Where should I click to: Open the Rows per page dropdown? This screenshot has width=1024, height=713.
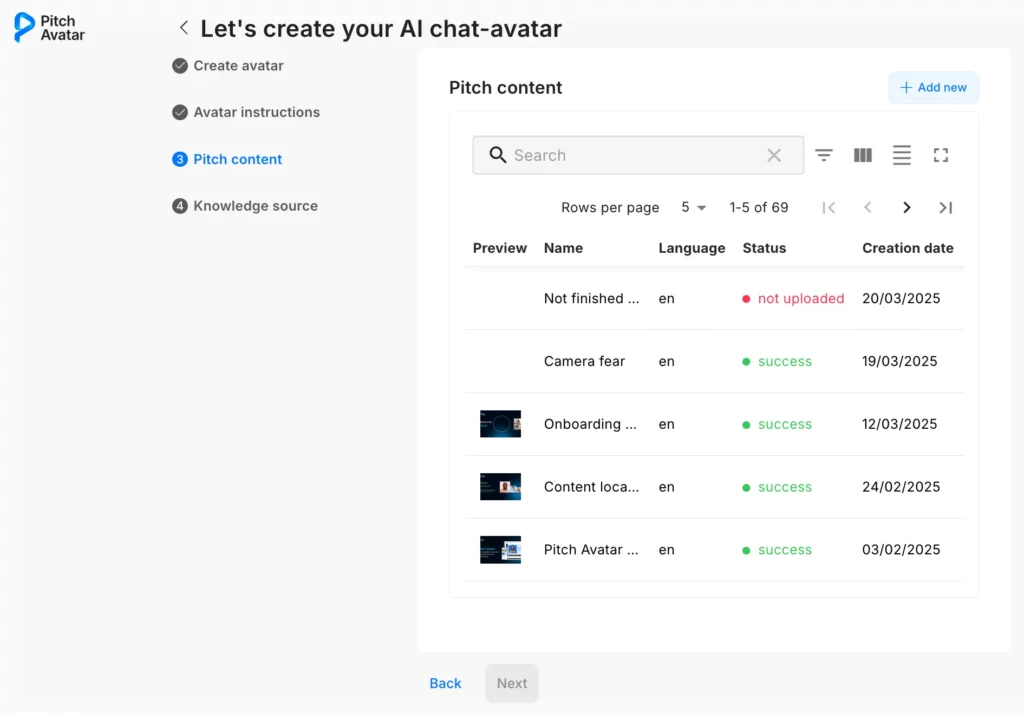click(x=694, y=207)
